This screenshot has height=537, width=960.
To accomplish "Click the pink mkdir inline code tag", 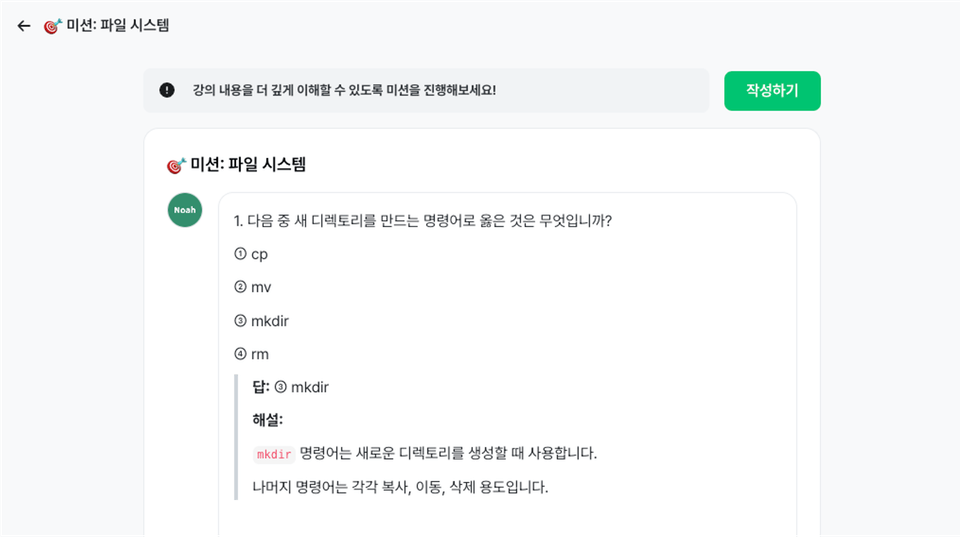I will click(274, 454).
